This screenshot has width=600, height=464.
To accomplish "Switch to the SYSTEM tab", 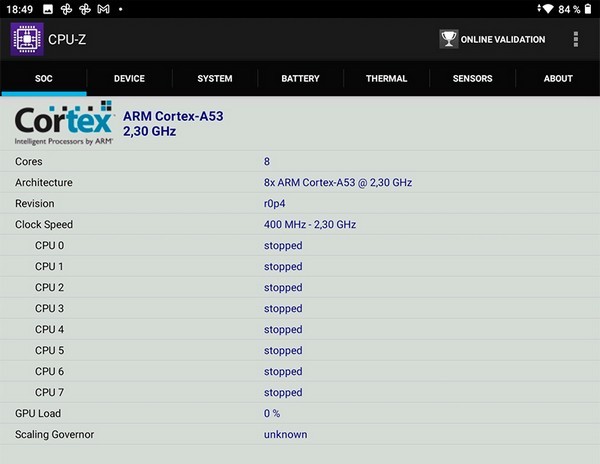I will (214, 79).
